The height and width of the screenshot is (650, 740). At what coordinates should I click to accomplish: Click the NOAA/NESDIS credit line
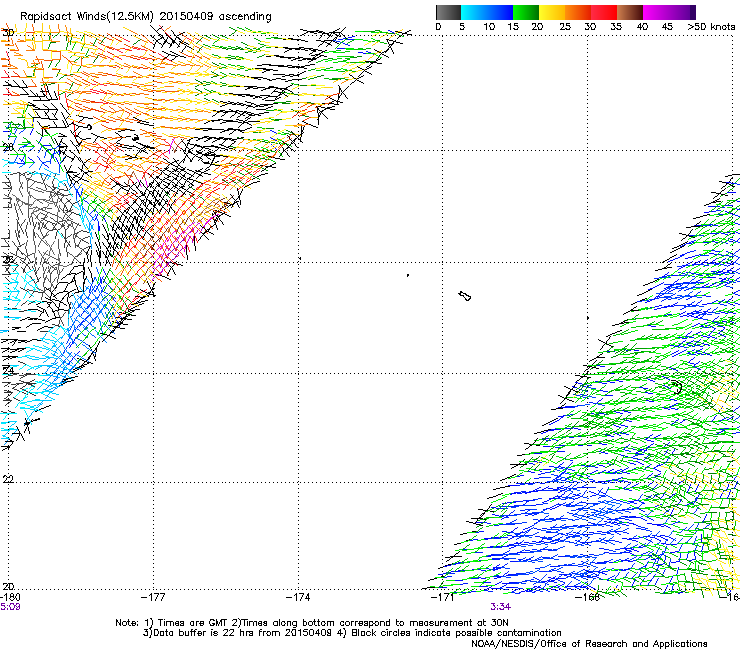coord(589,644)
